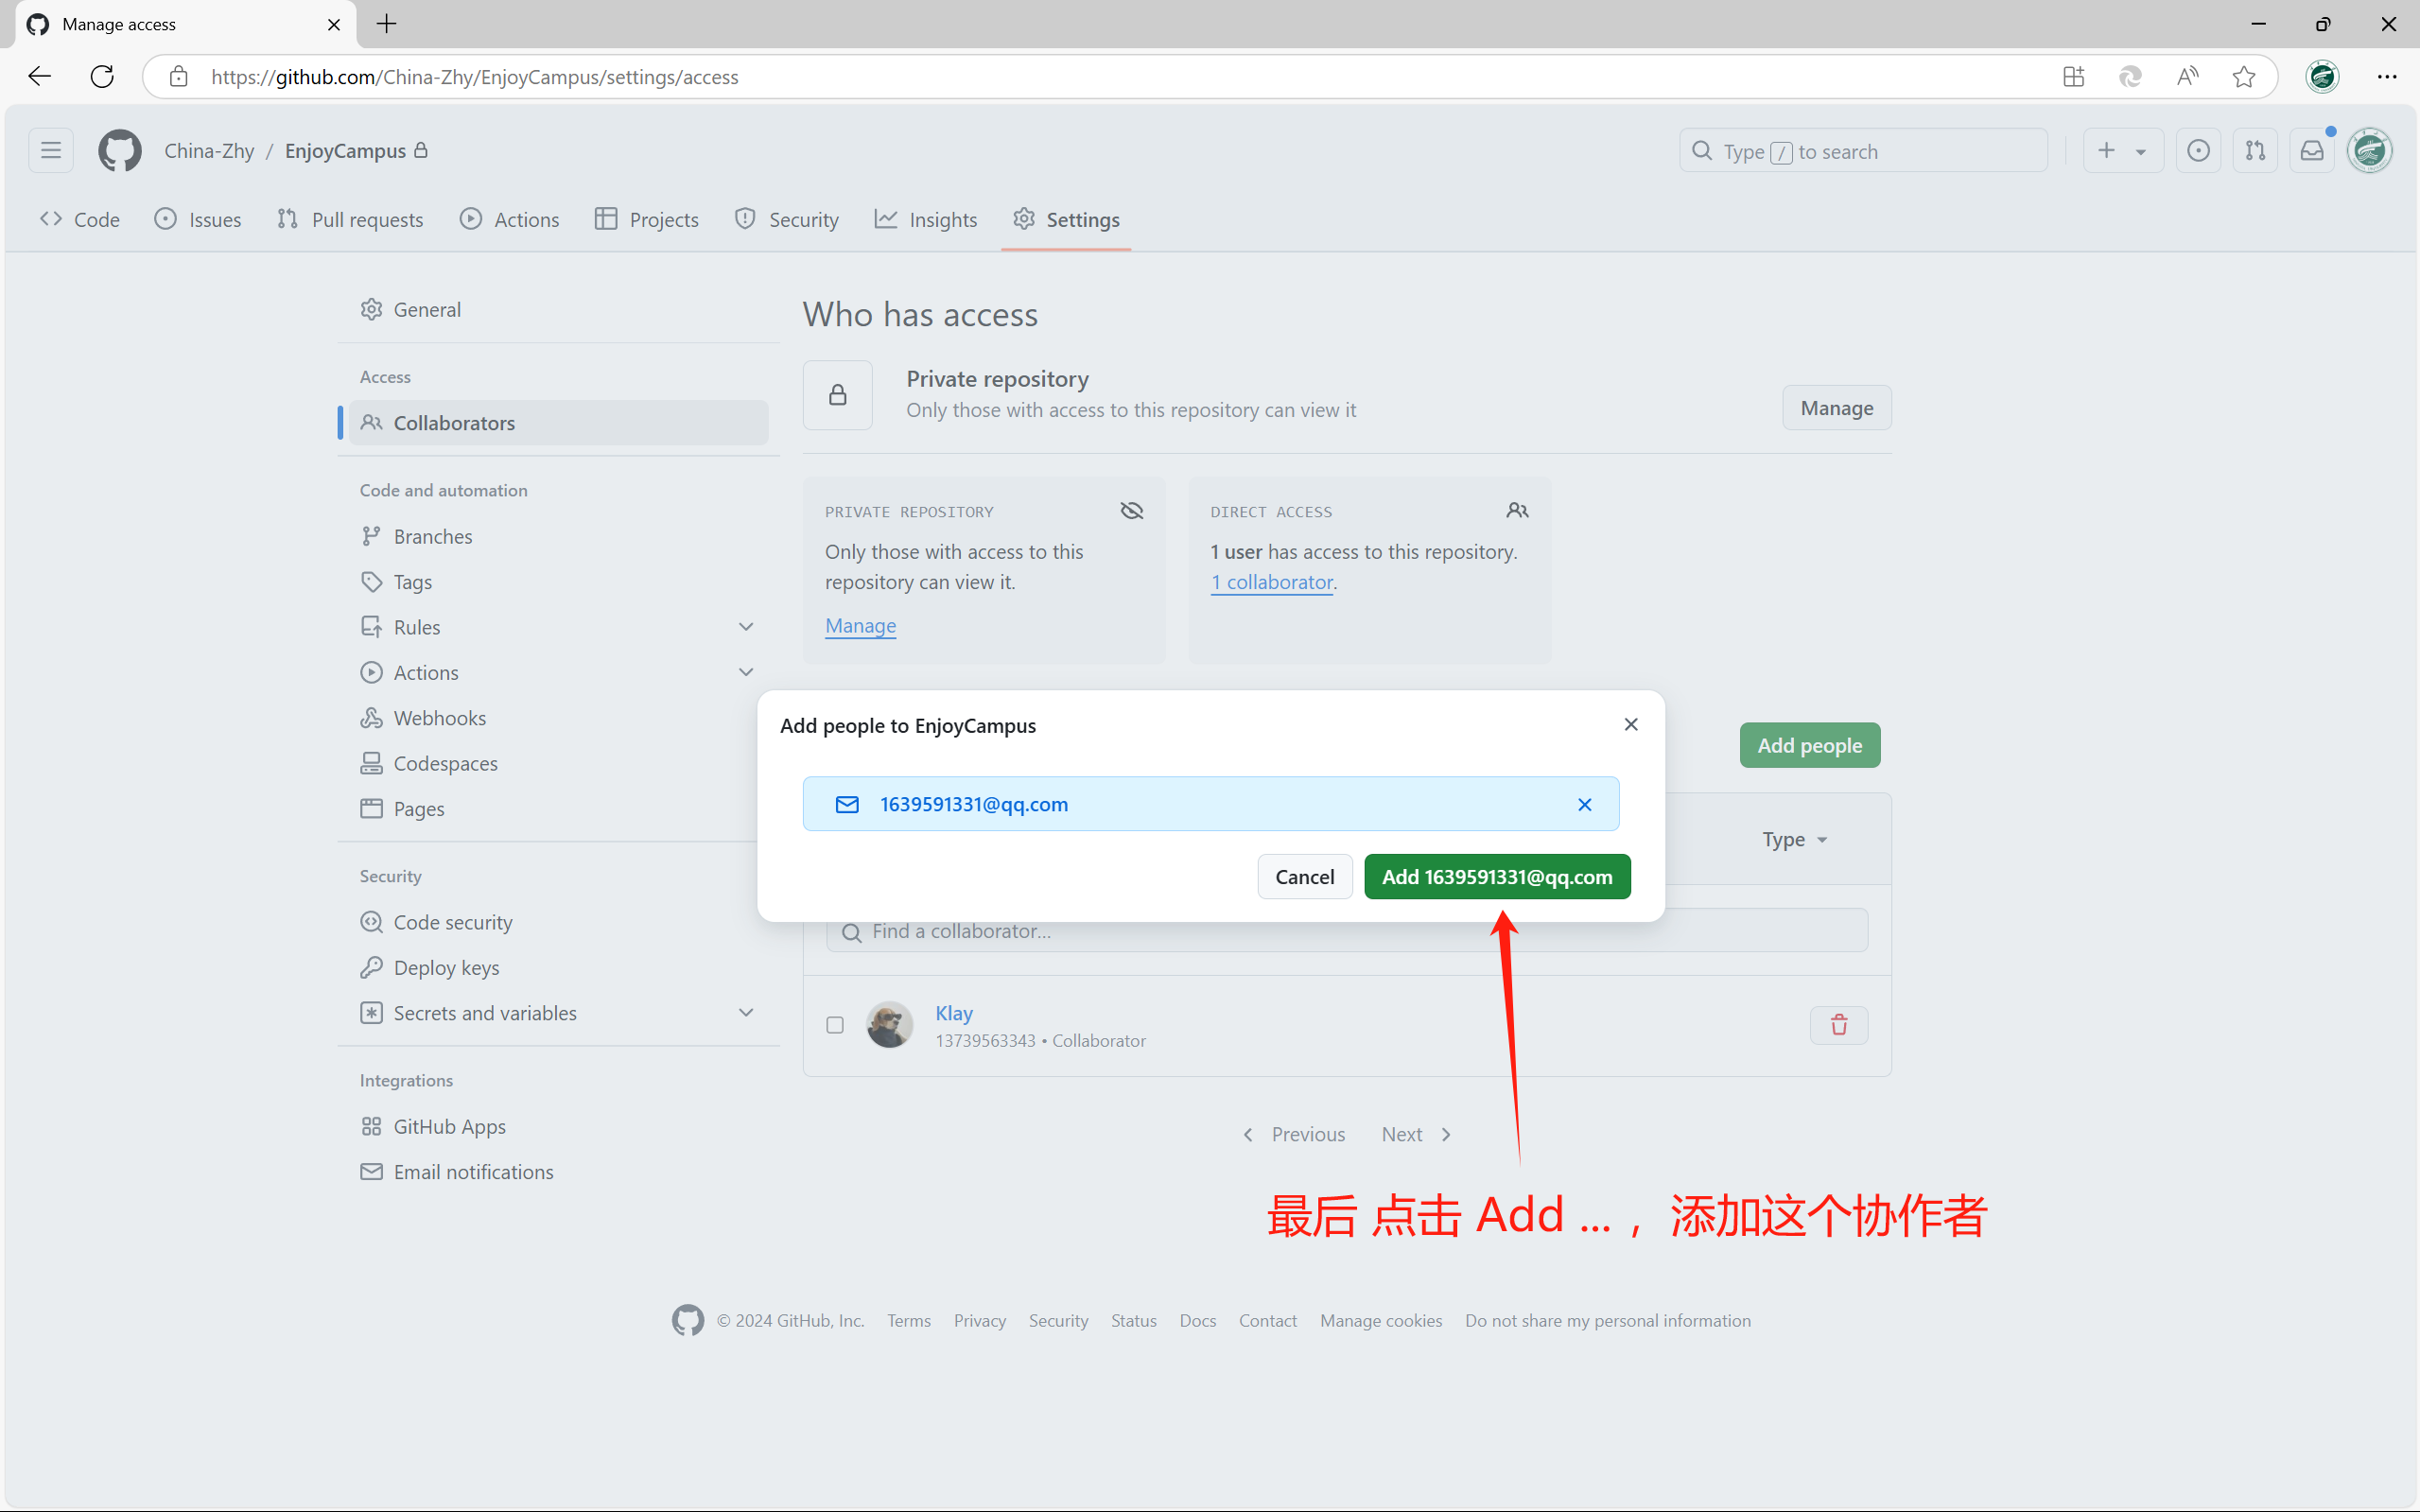Image resolution: width=2420 pixels, height=1512 pixels.
Task: Open the Insights tab
Action: (x=926, y=219)
